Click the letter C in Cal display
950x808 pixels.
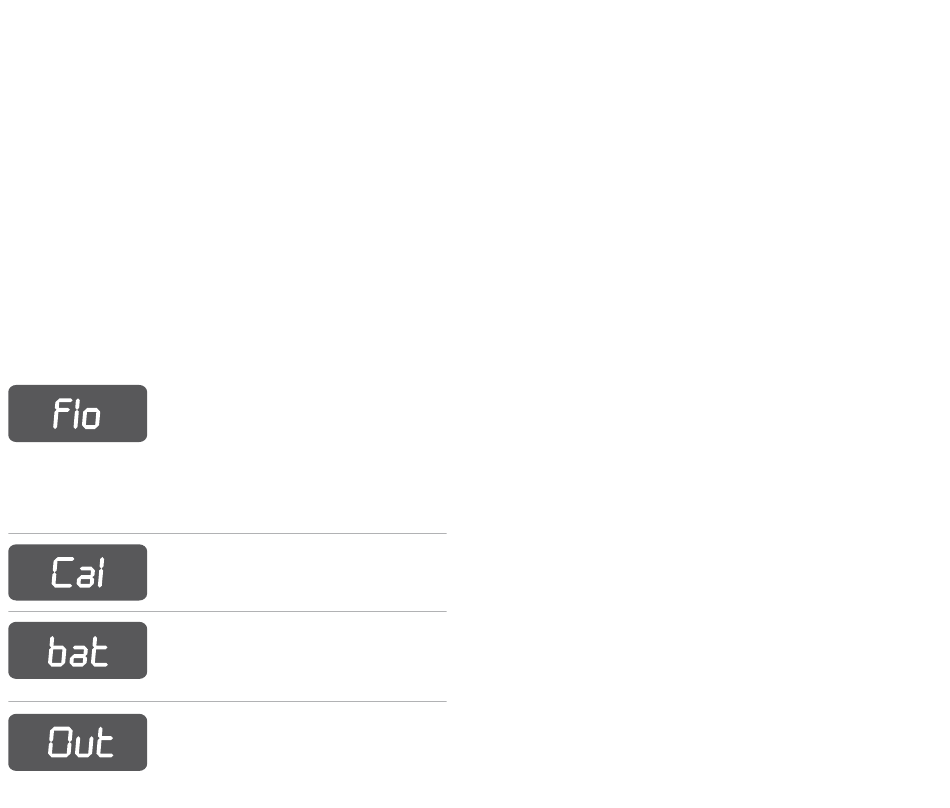(61, 573)
